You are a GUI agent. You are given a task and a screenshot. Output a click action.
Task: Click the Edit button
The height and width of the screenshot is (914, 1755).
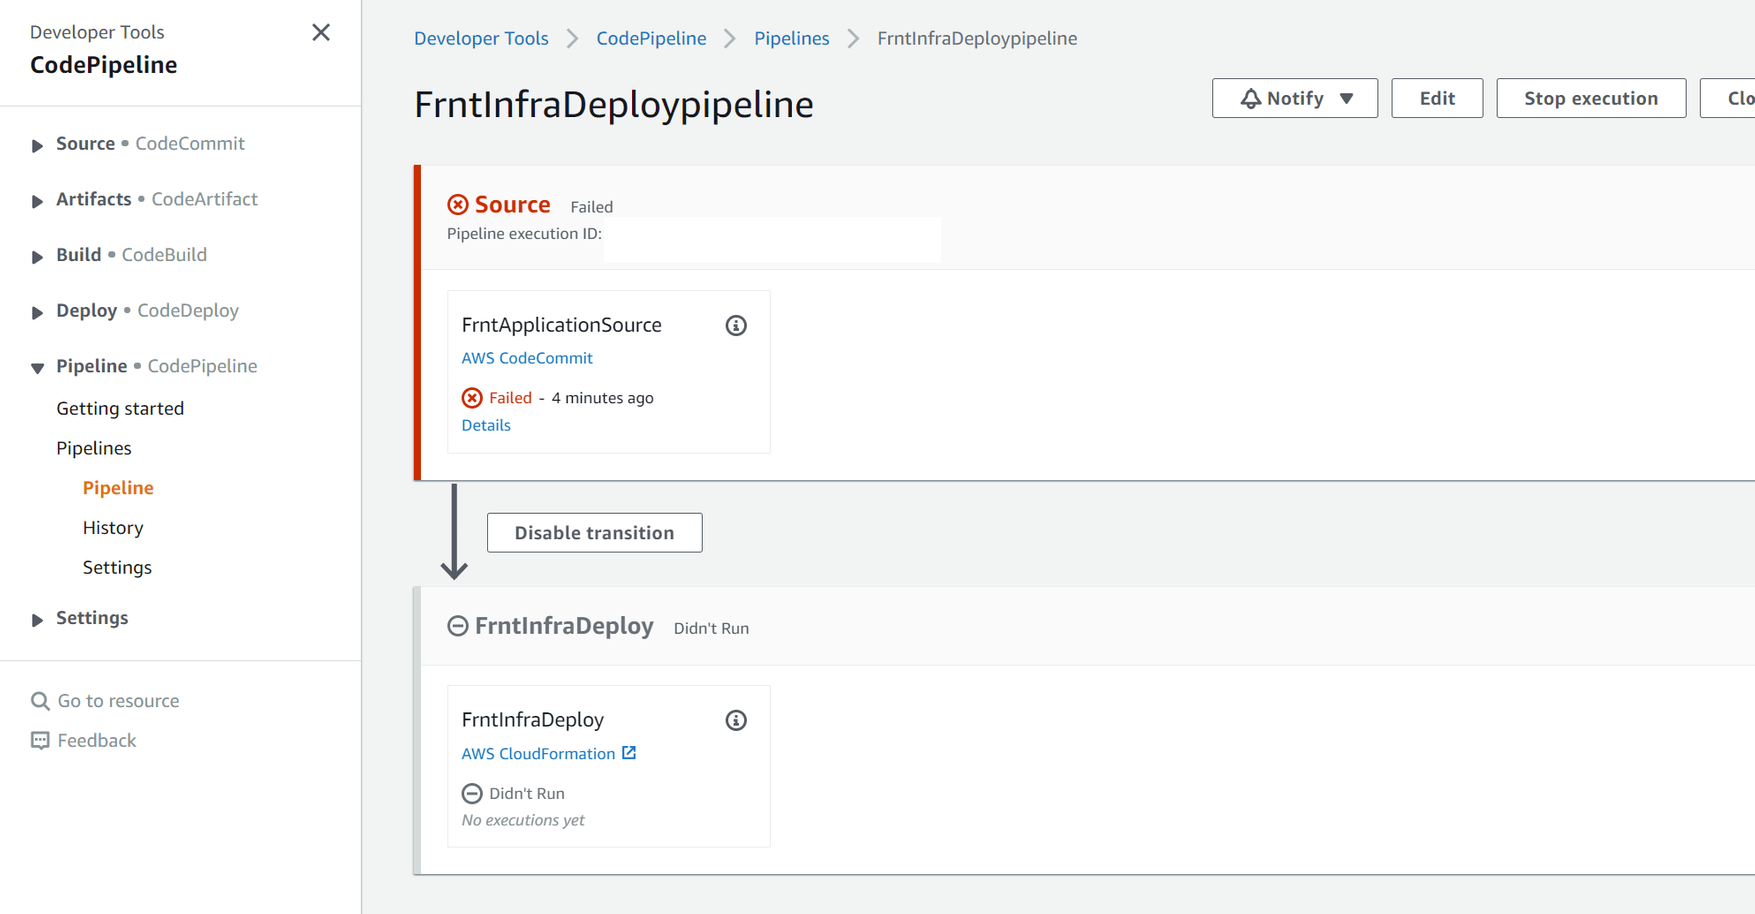(x=1437, y=98)
